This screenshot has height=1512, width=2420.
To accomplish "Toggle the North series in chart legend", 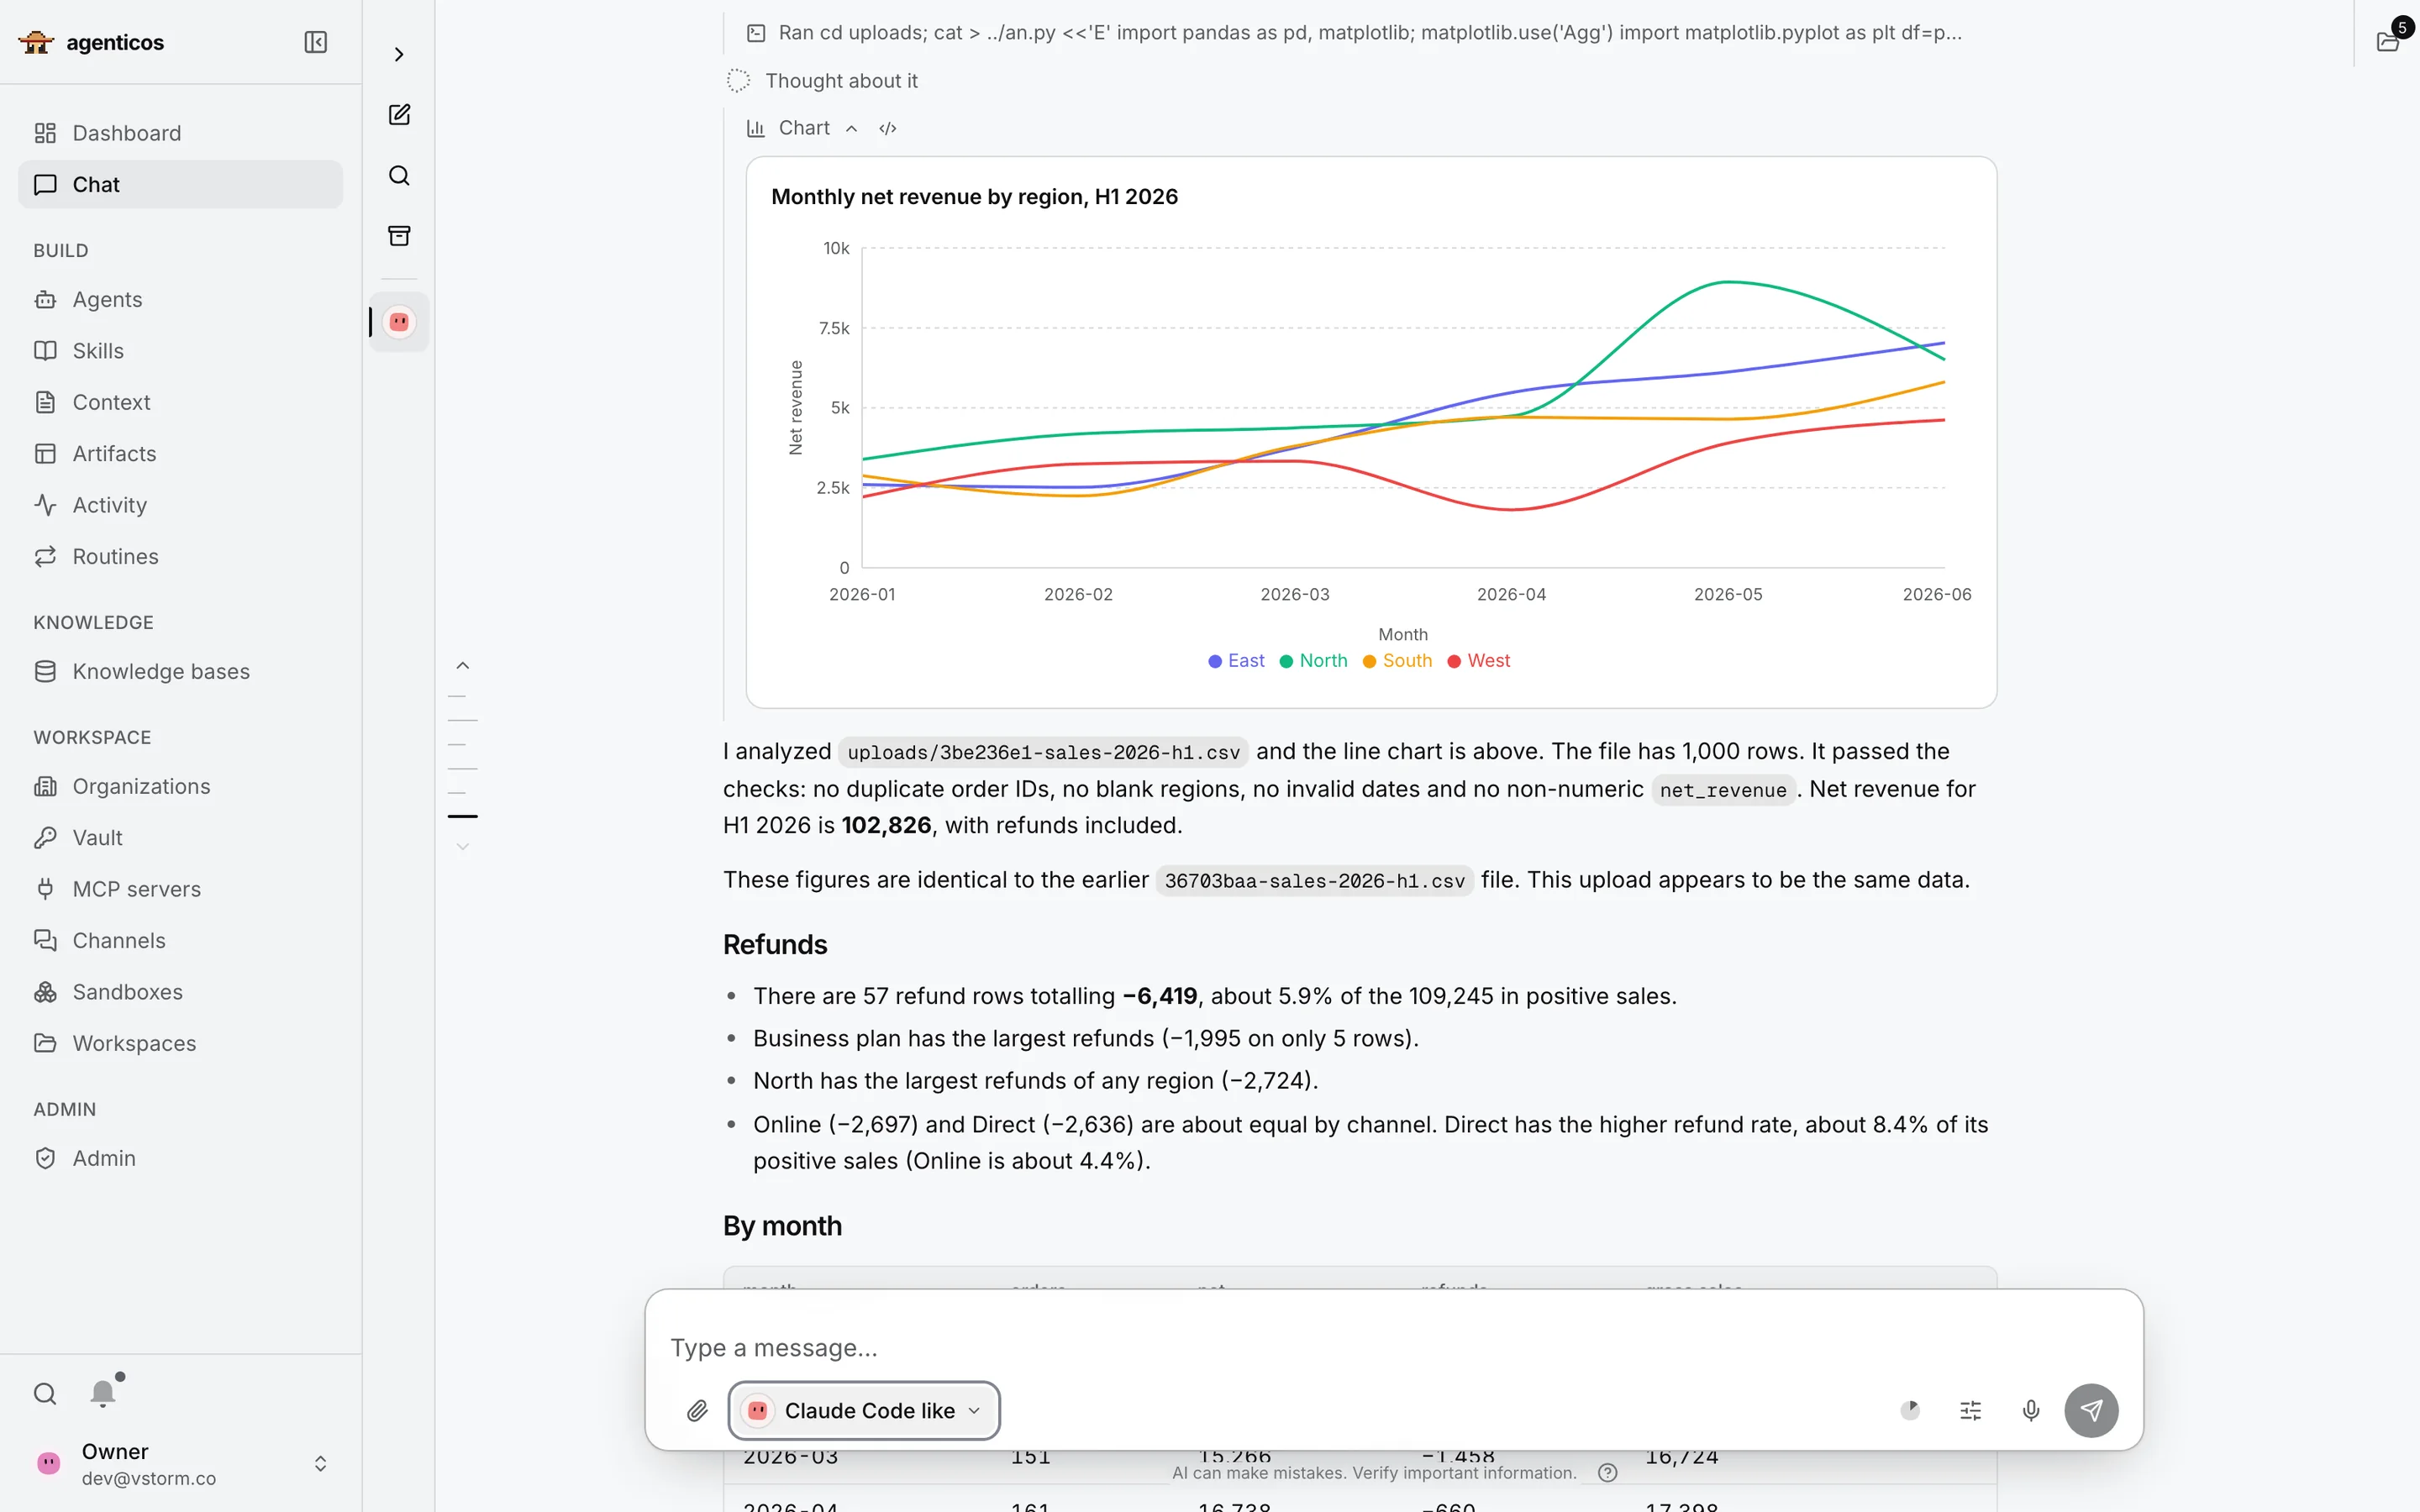I will 1313,660.
